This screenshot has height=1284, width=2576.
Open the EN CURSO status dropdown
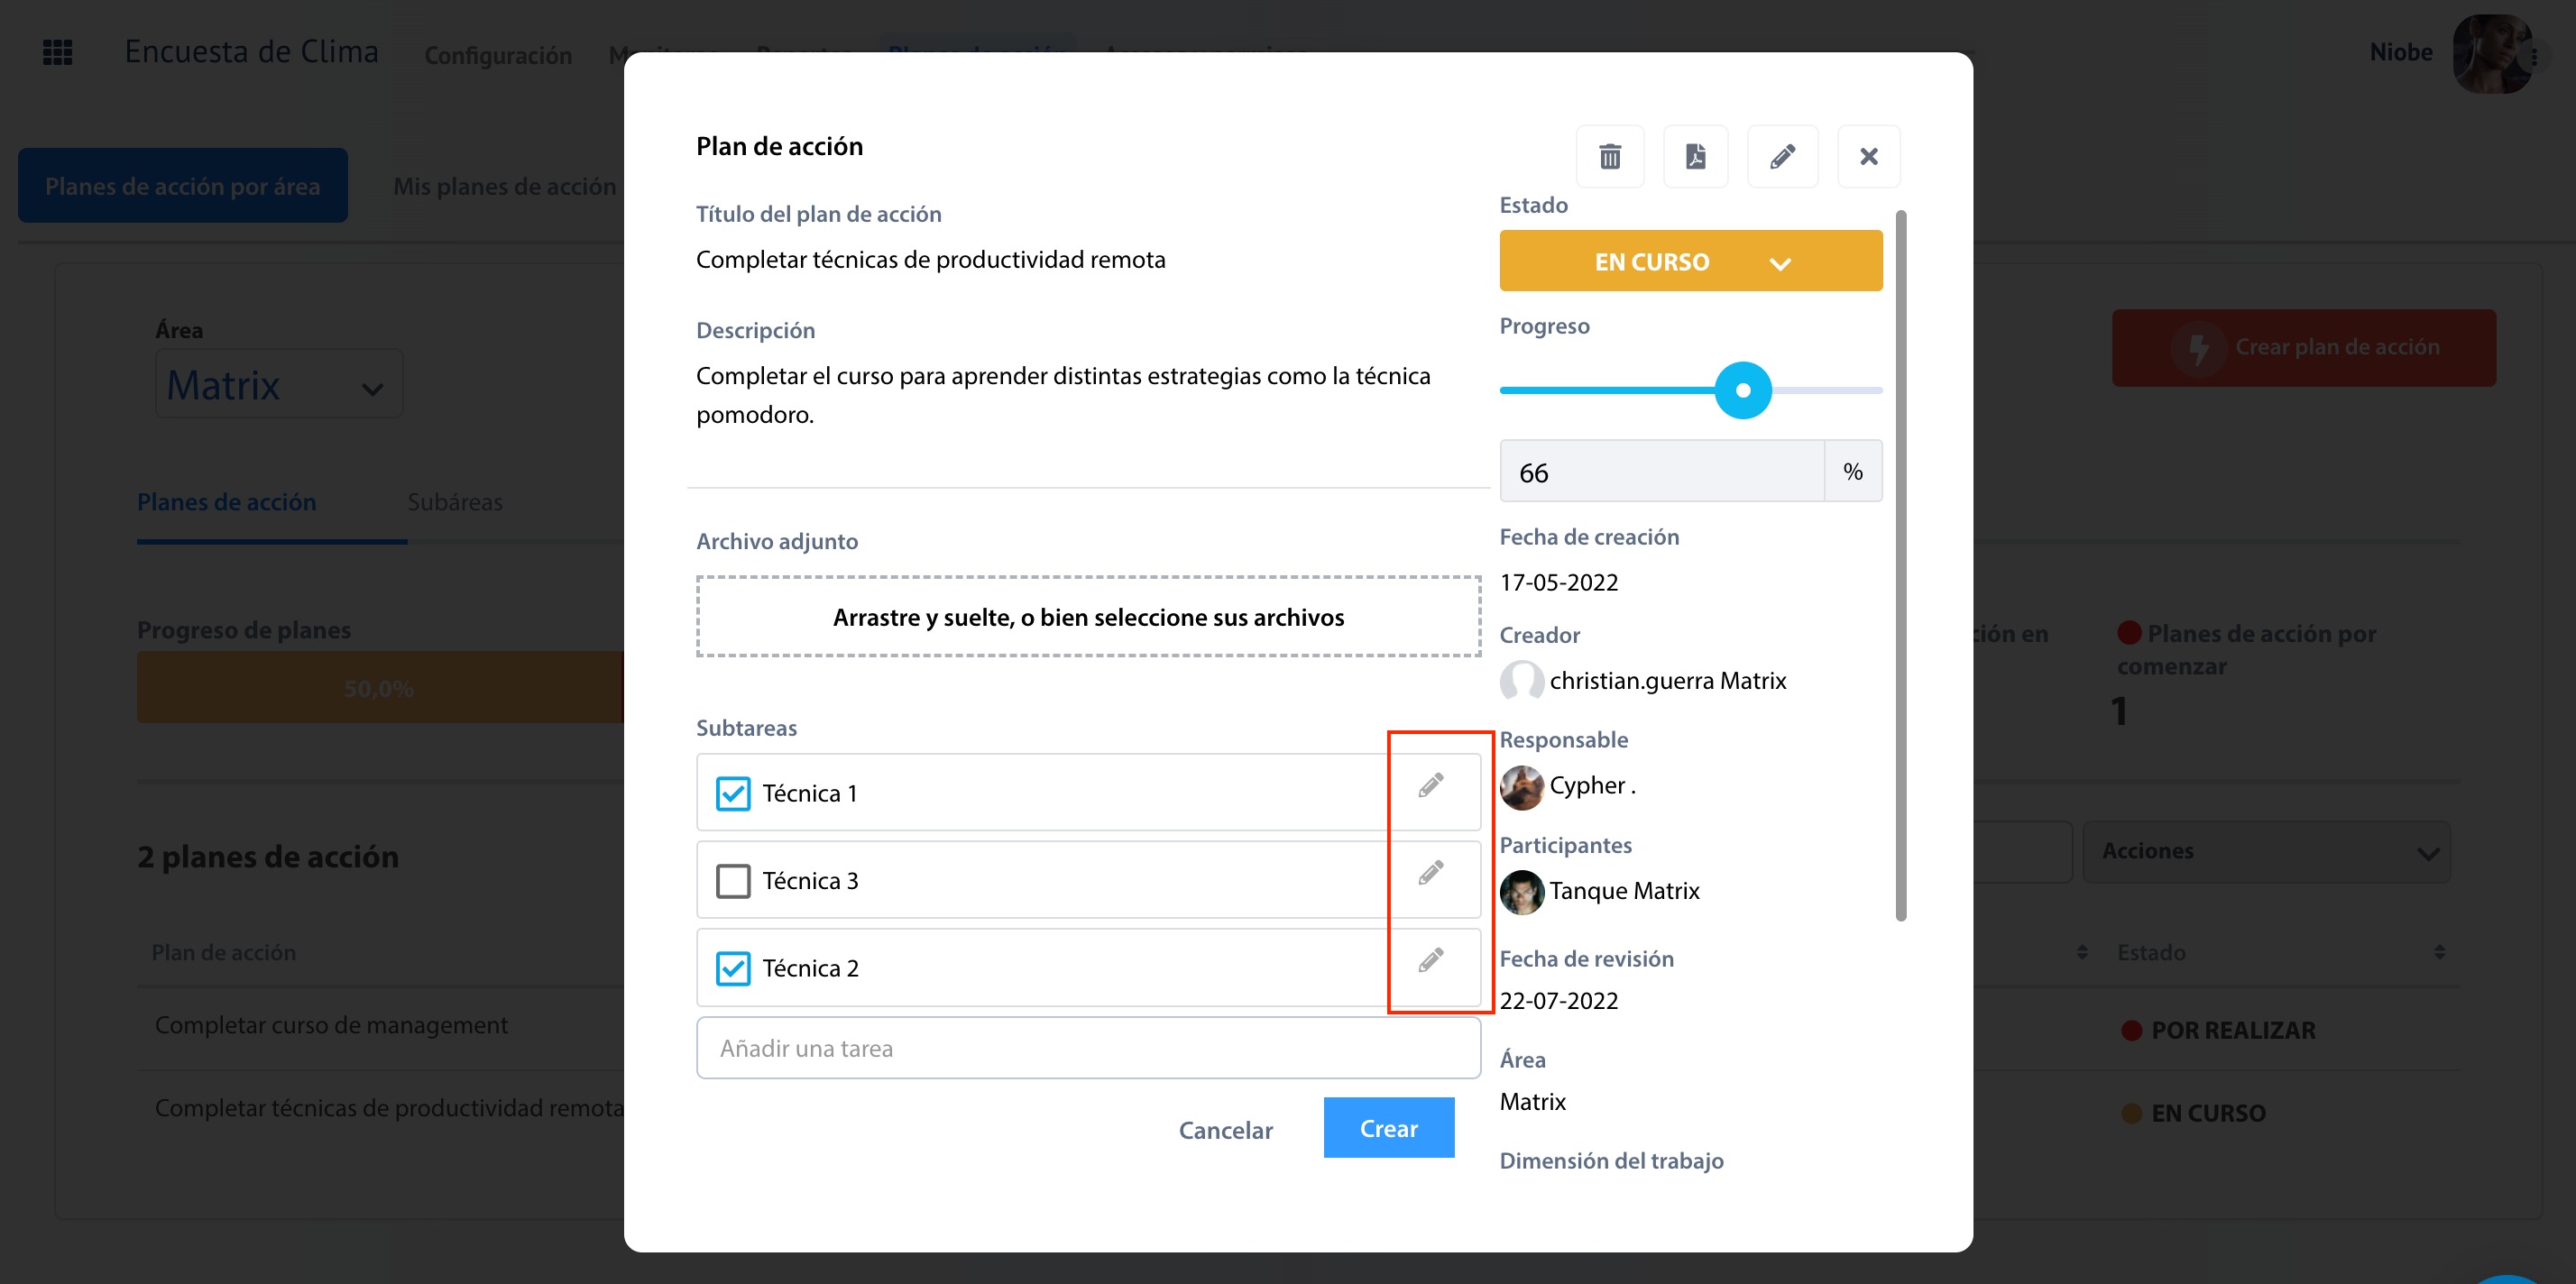coord(1690,261)
